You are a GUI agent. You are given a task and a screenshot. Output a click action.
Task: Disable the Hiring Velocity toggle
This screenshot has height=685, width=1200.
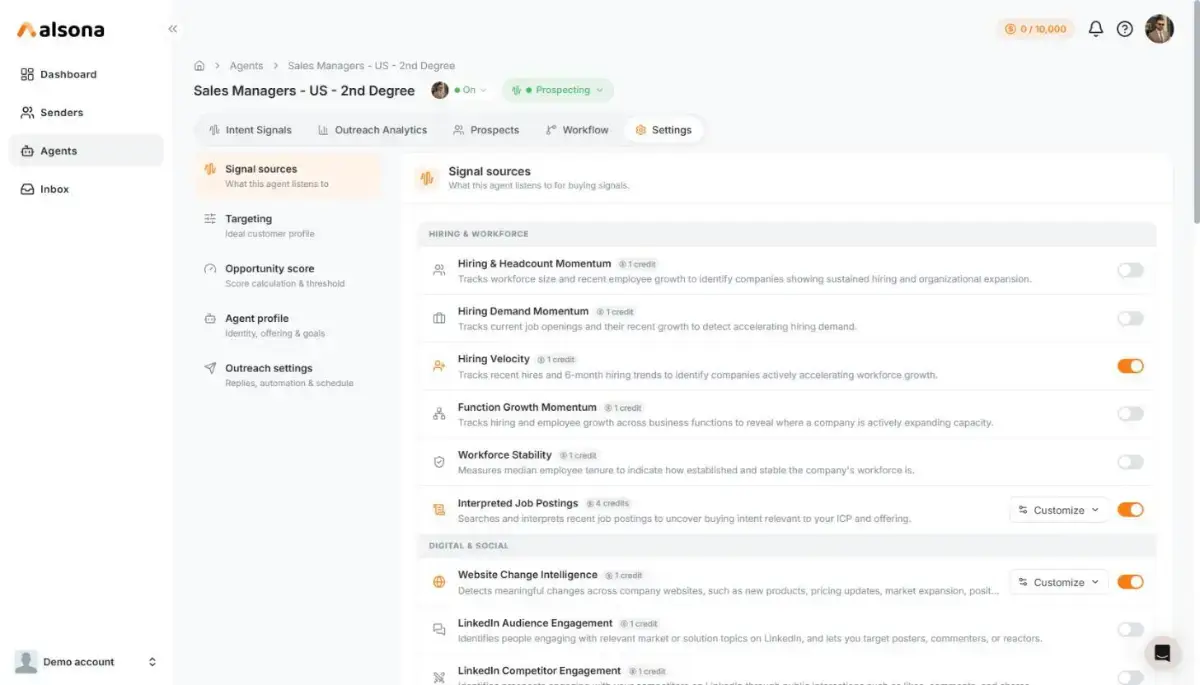pyautogui.click(x=1130, y=366)
